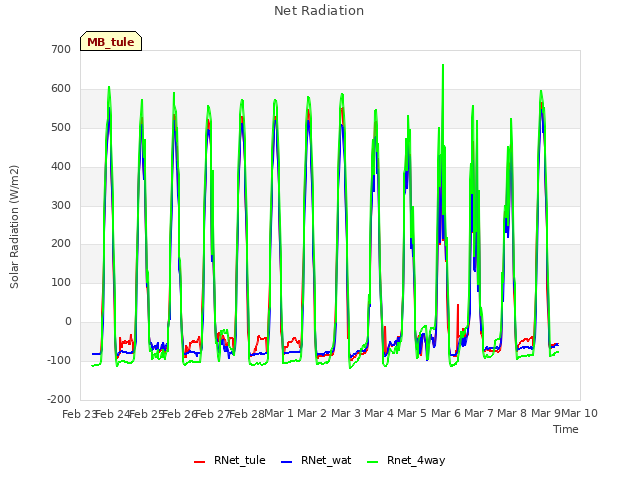The image size is (640, 480).
Task: Click the Mar 5 x-axis date label
Action: click(x=412, y=413)
